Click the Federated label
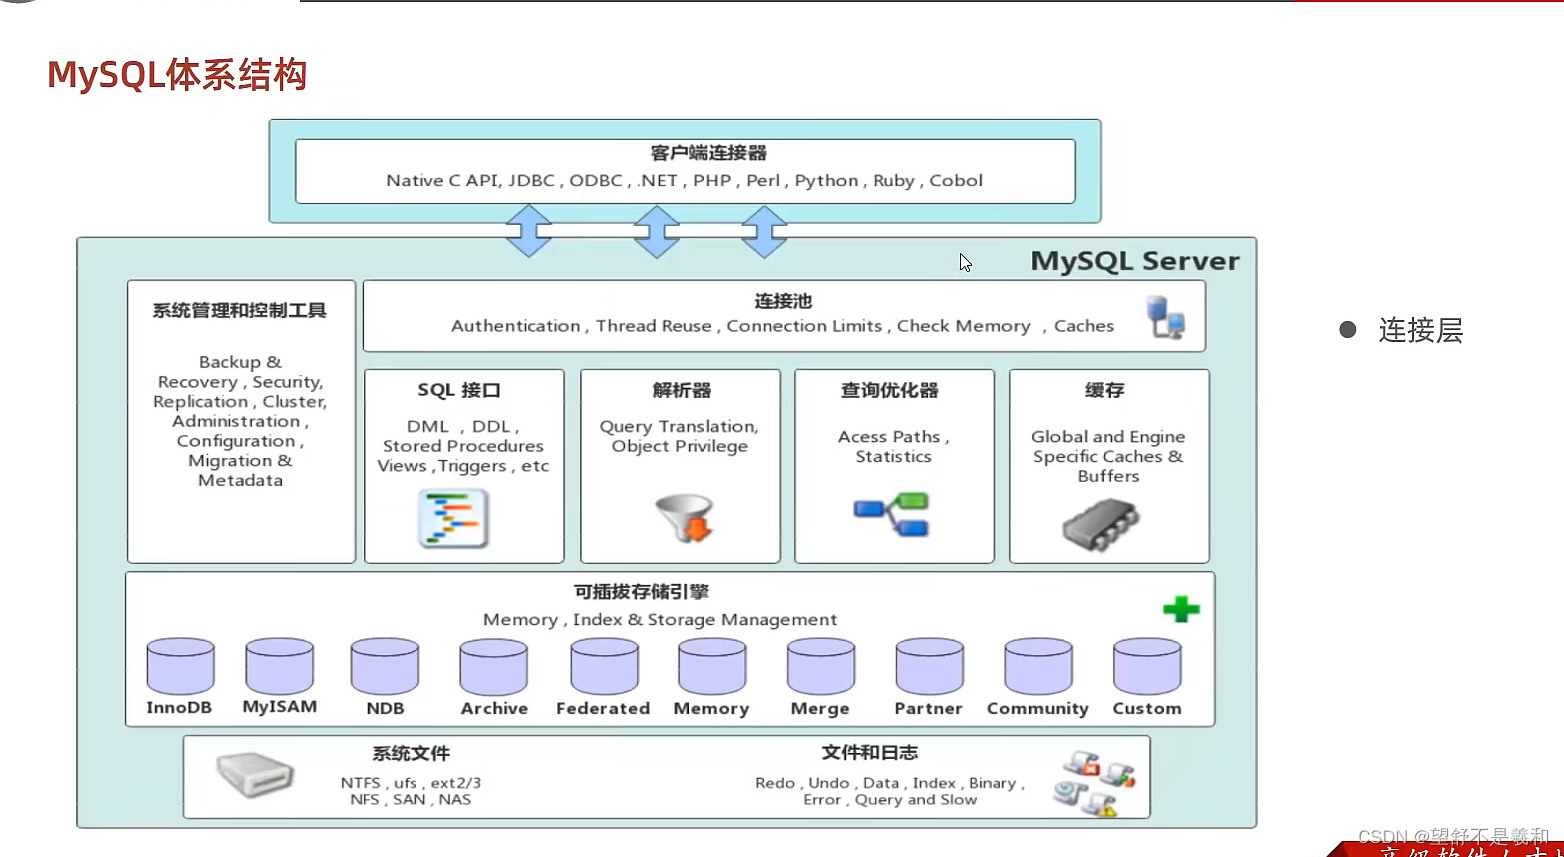Image resolution: width=1564 pixels, height=857 pixels. tap(603, 708)
